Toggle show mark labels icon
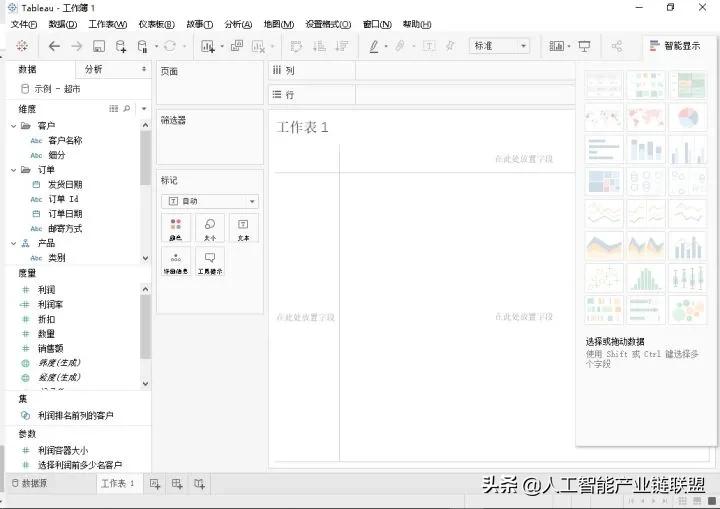Viewport: 720px width, 509px height. 428,46
